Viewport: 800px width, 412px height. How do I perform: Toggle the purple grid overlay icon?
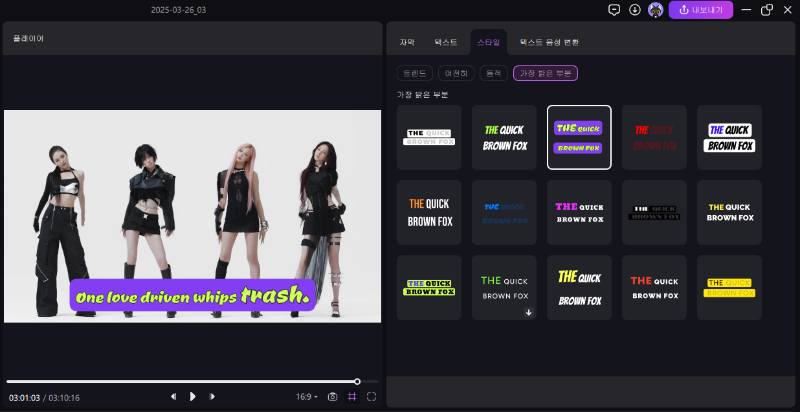click(352, 397)
